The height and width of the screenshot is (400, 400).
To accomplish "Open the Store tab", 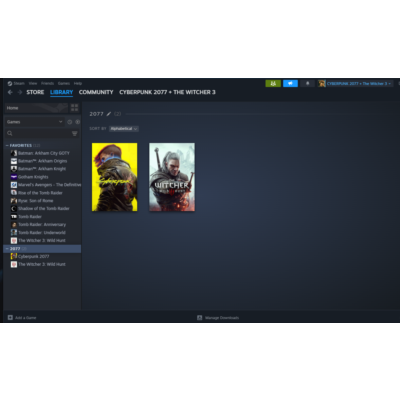I will [35, 92].
